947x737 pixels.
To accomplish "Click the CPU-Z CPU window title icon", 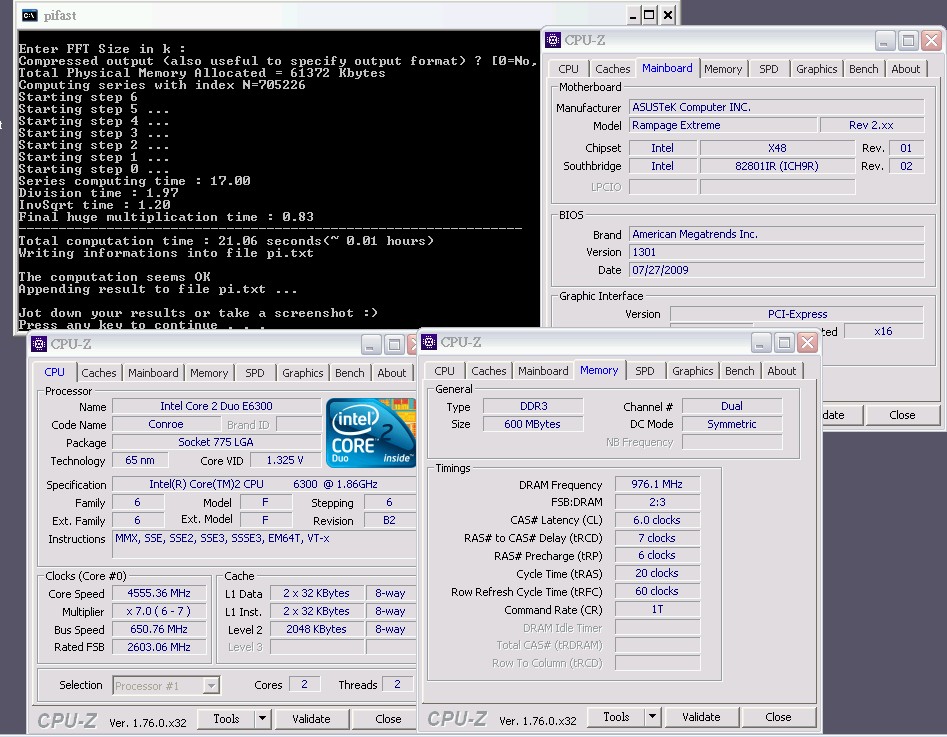I will (39, 344).
